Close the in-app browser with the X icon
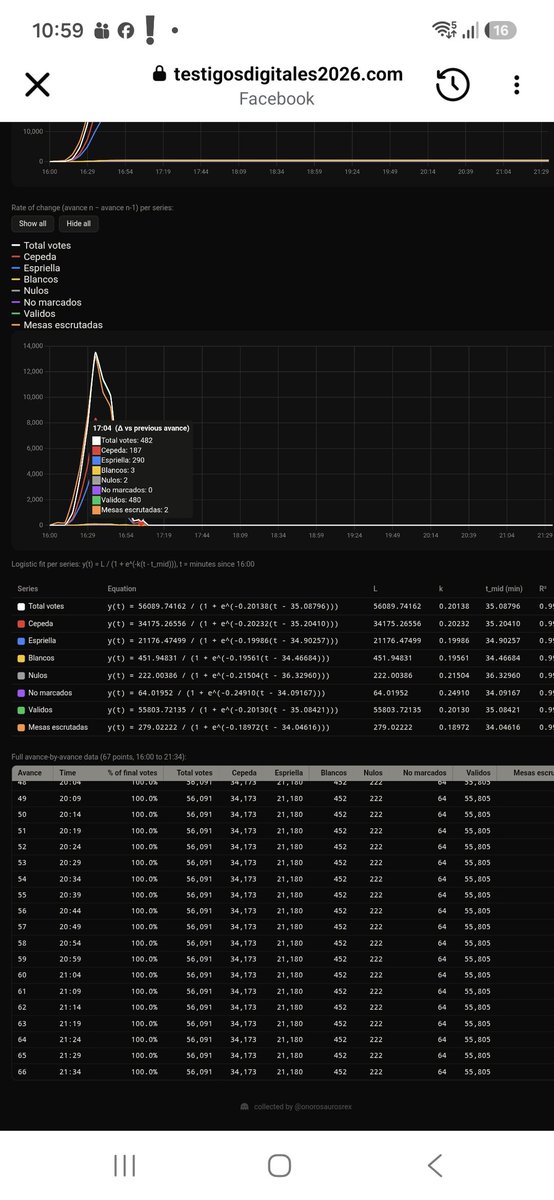 coord(37,85)
